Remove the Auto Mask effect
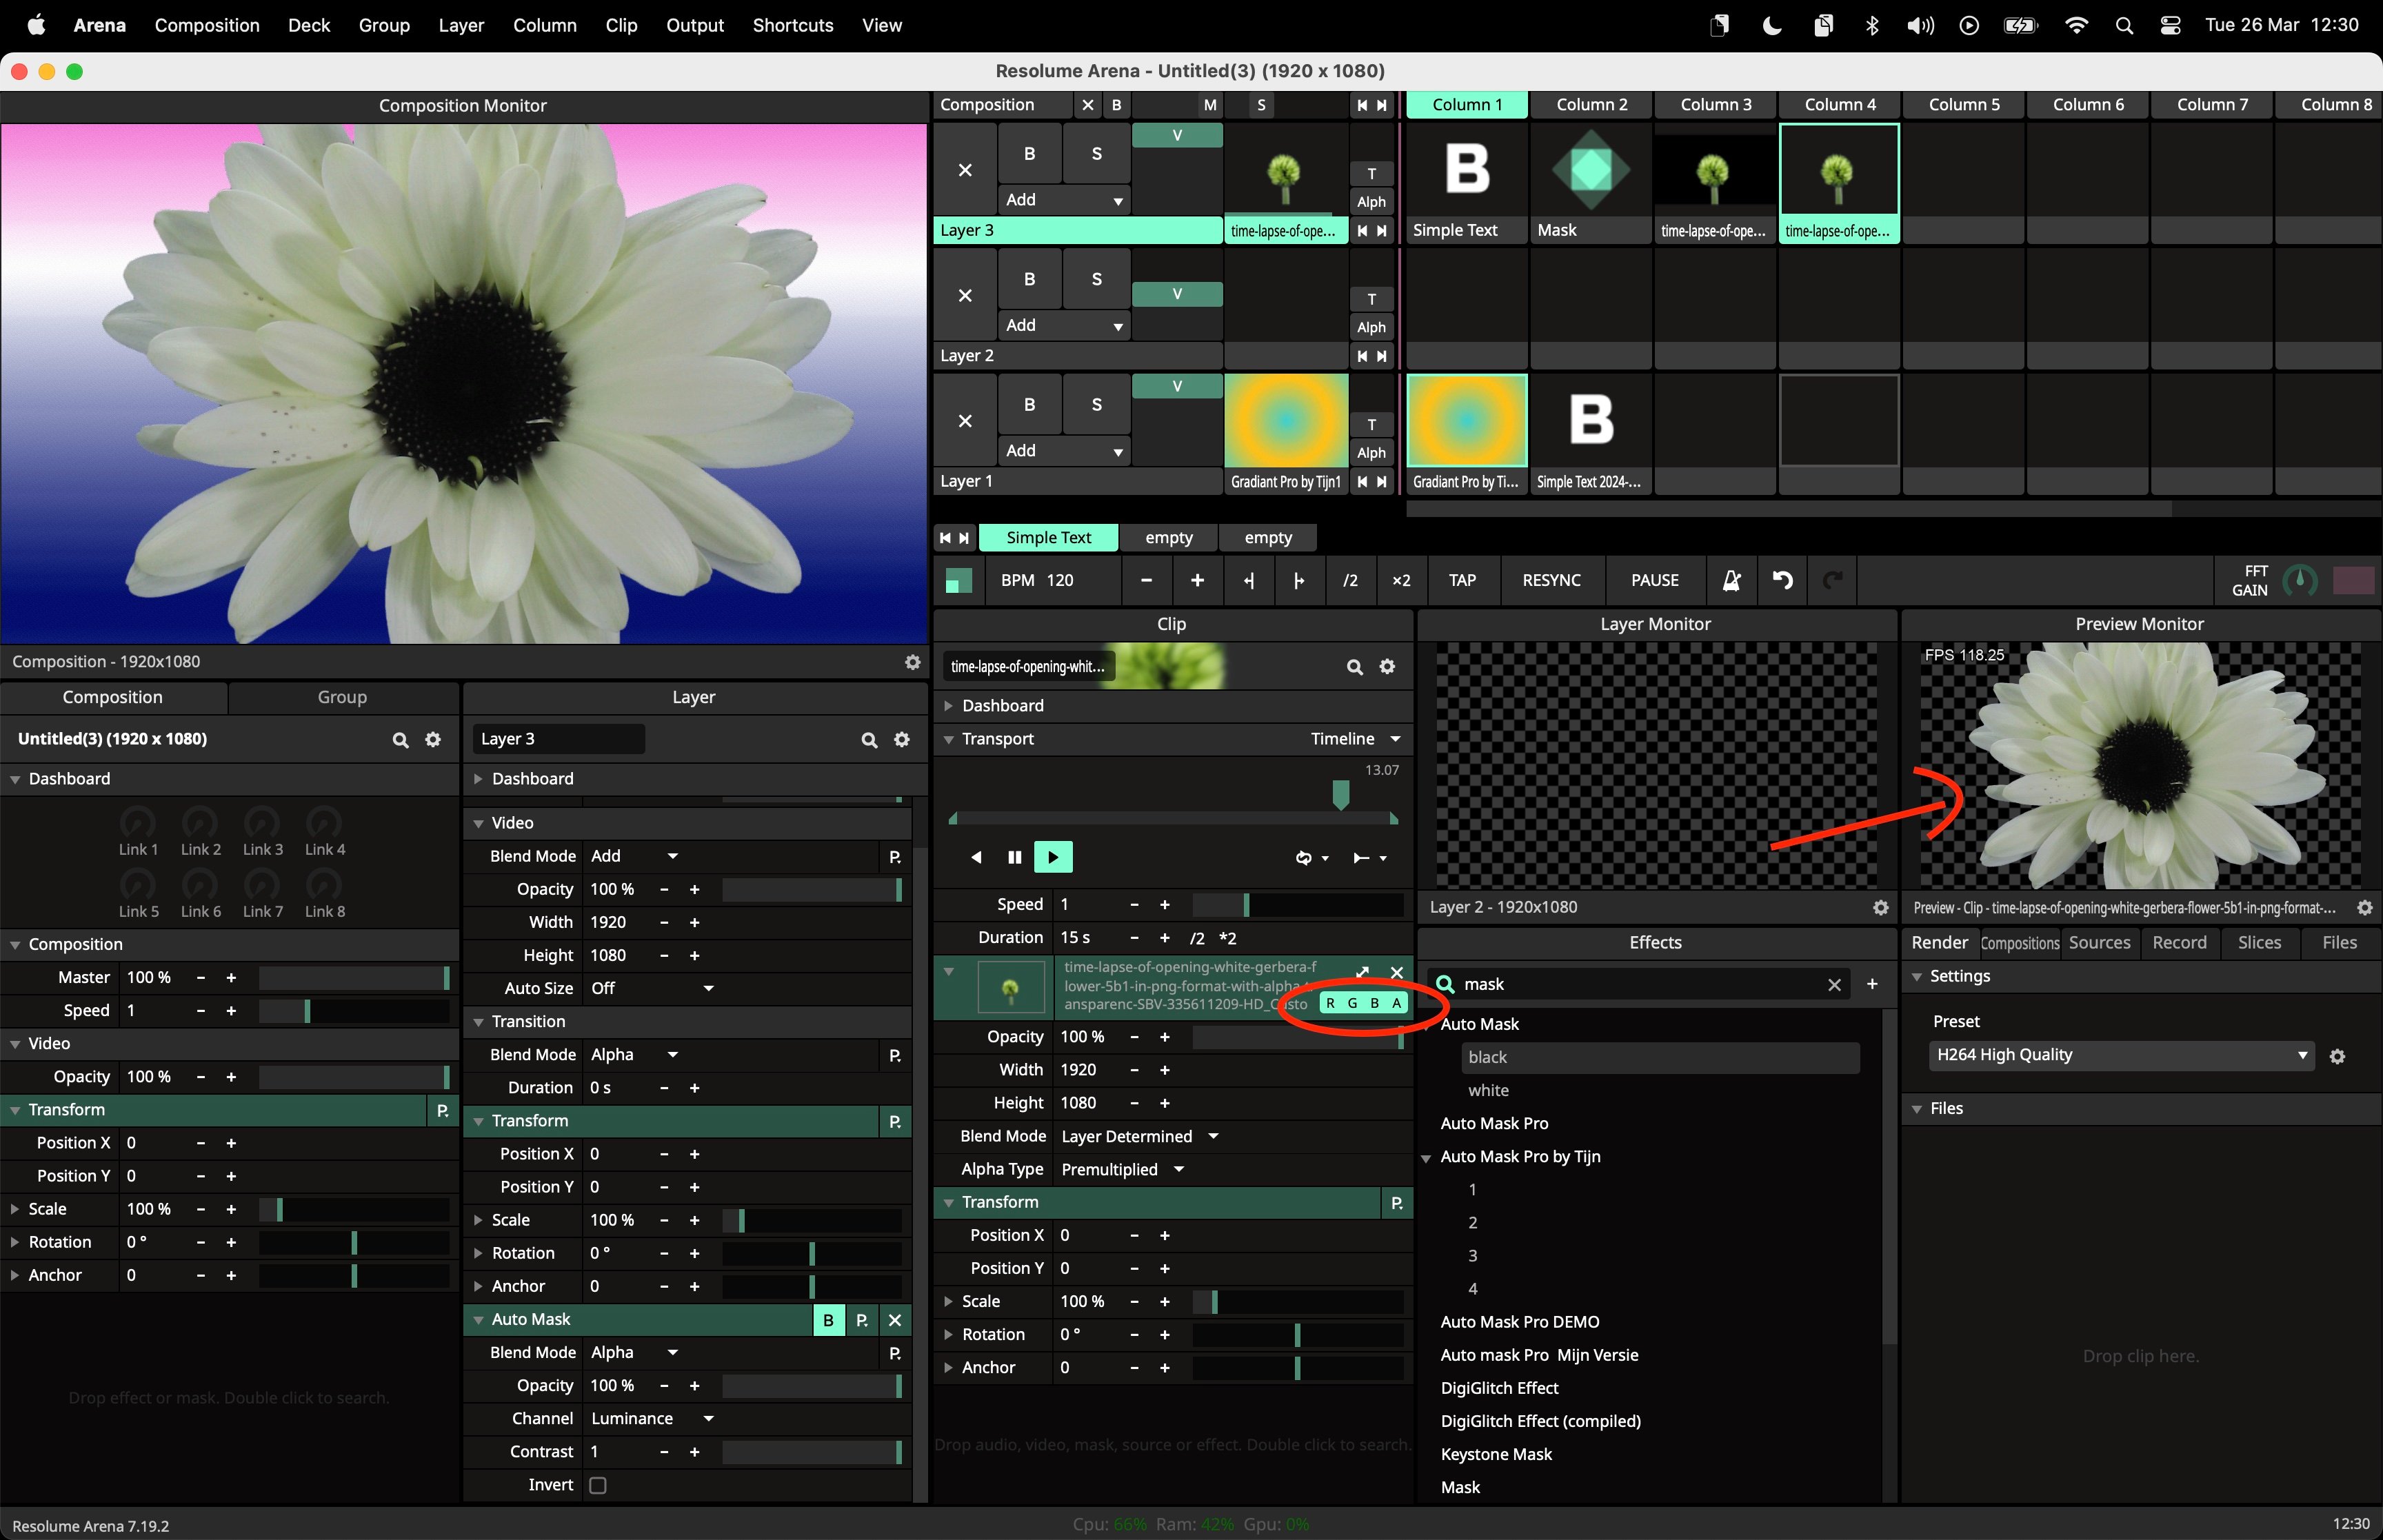 click(x=895, y=1320)
